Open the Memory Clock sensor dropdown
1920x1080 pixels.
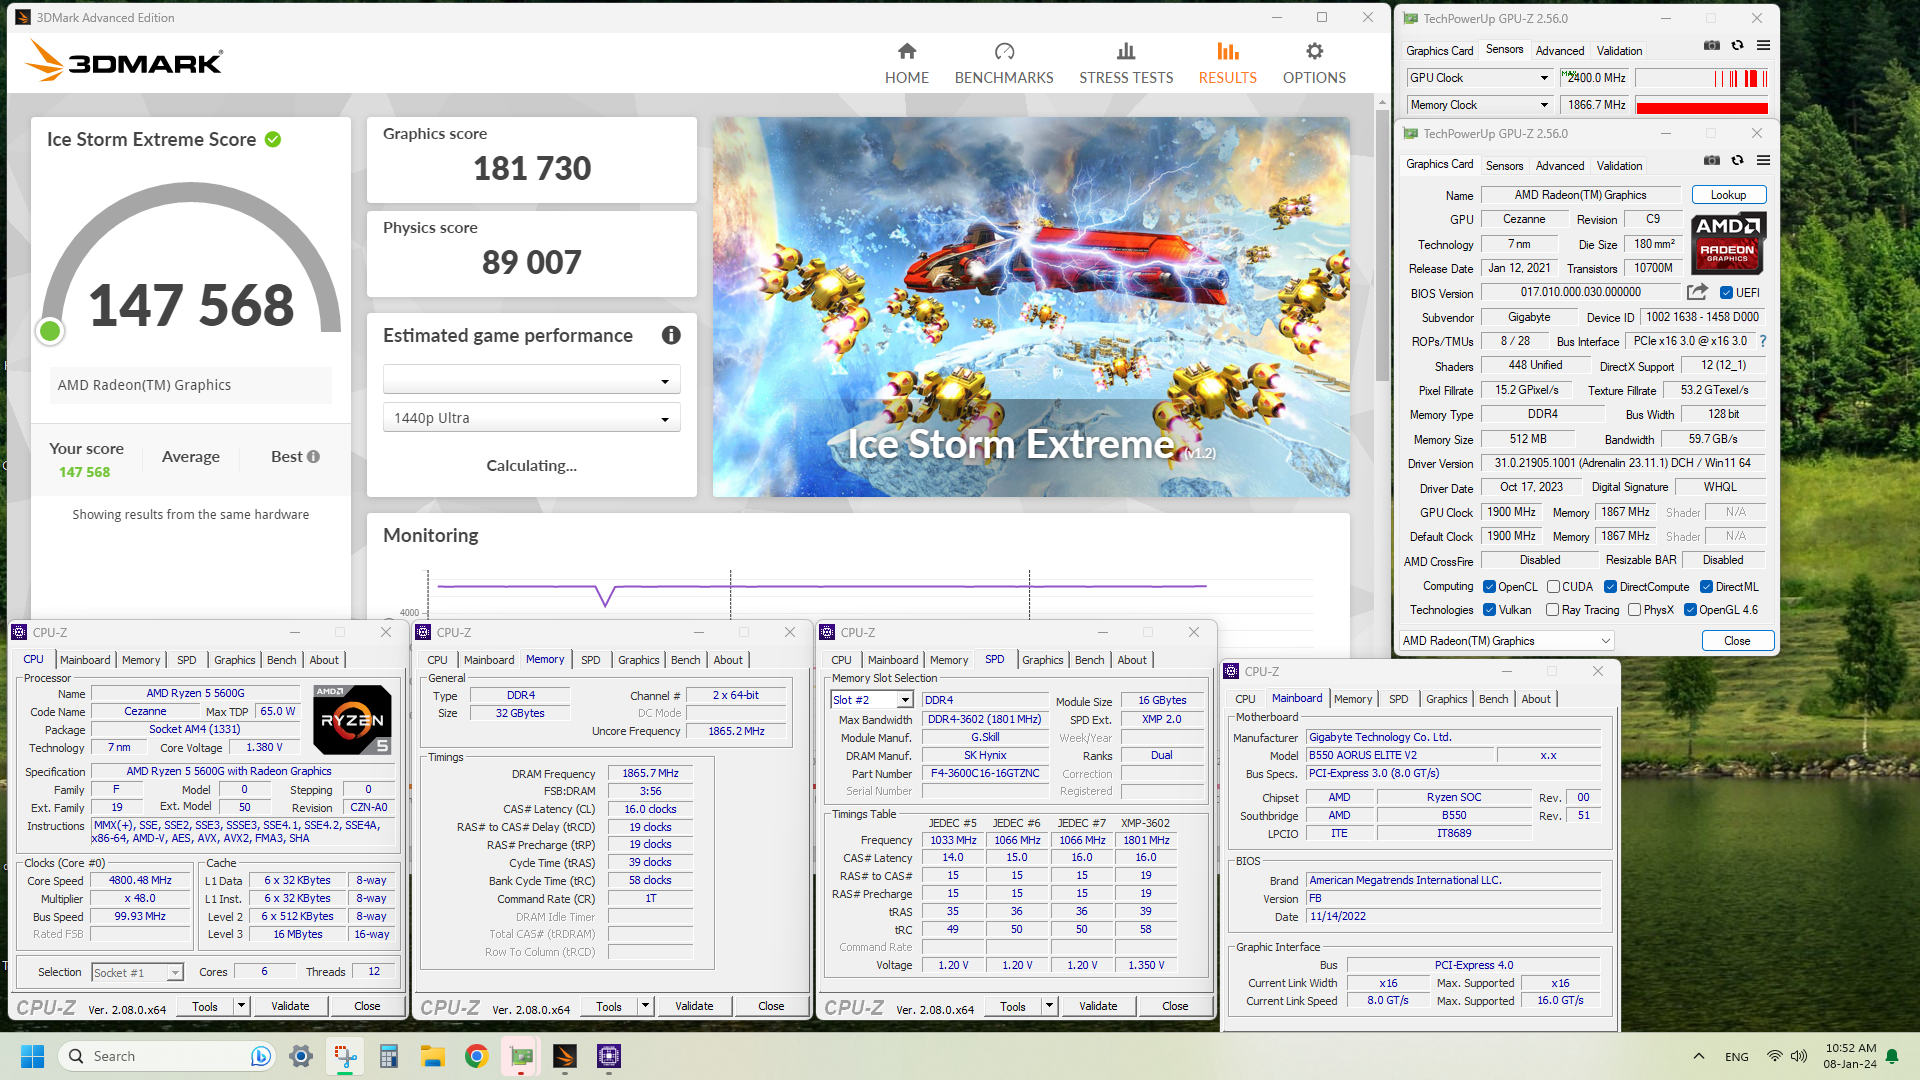coord(1479,105)
